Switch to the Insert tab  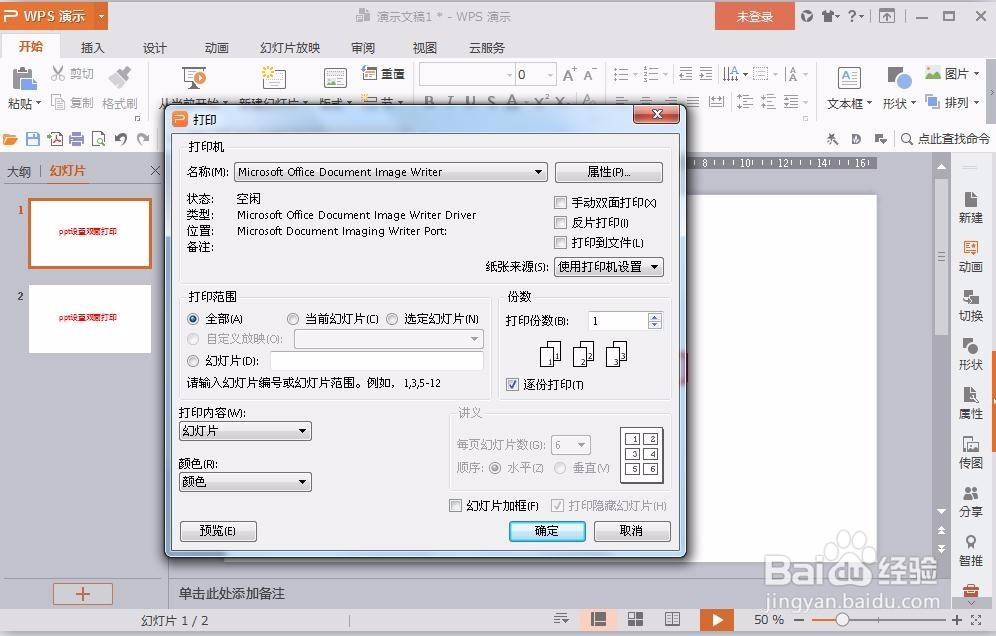tap(92, 48)
